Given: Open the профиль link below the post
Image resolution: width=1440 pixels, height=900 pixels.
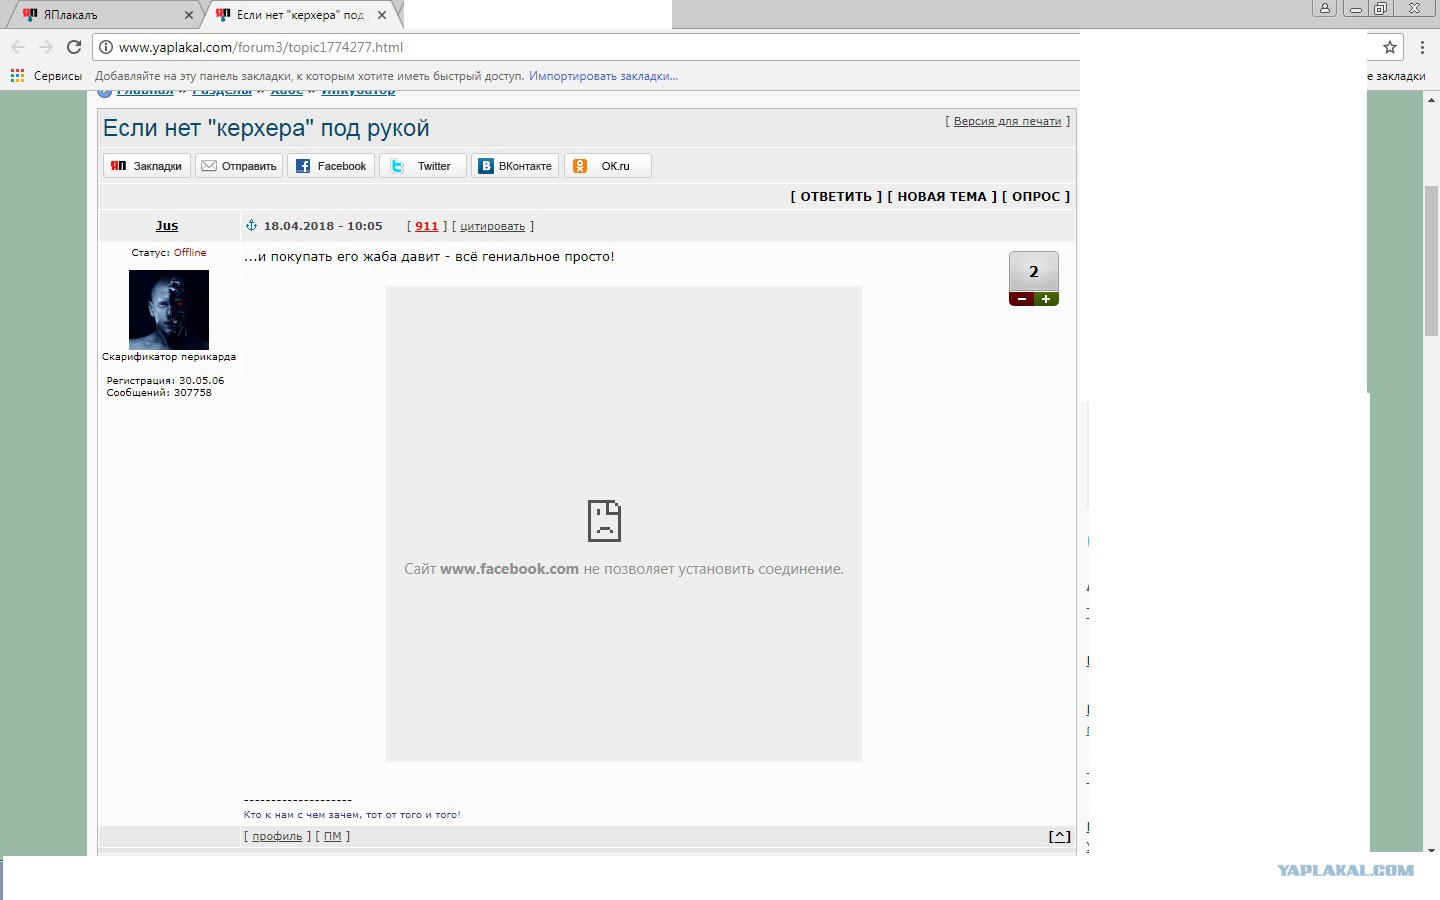Looking at the screenshot, I should 277,836.
